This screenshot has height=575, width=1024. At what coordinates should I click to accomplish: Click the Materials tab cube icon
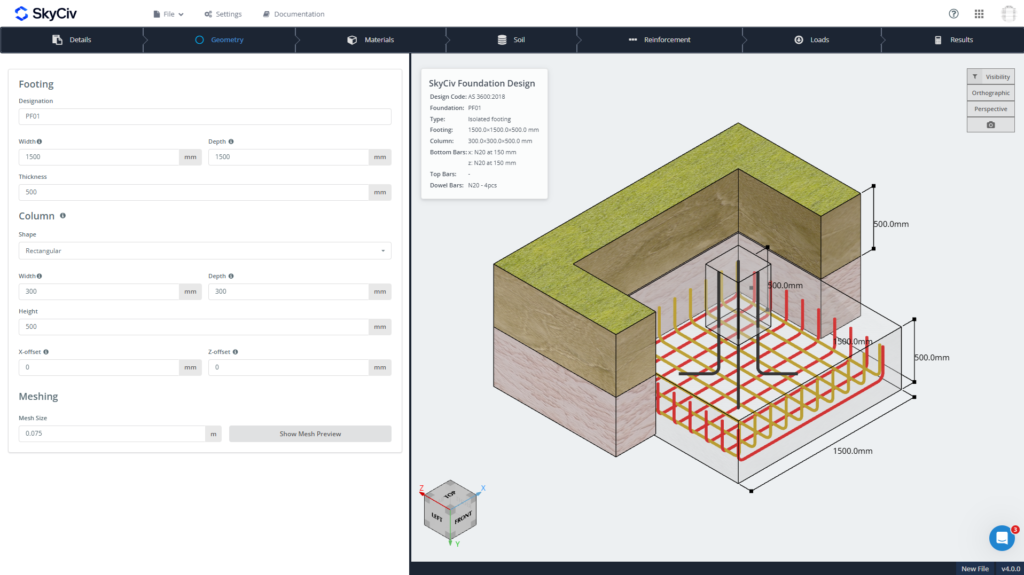click(352, 40)
